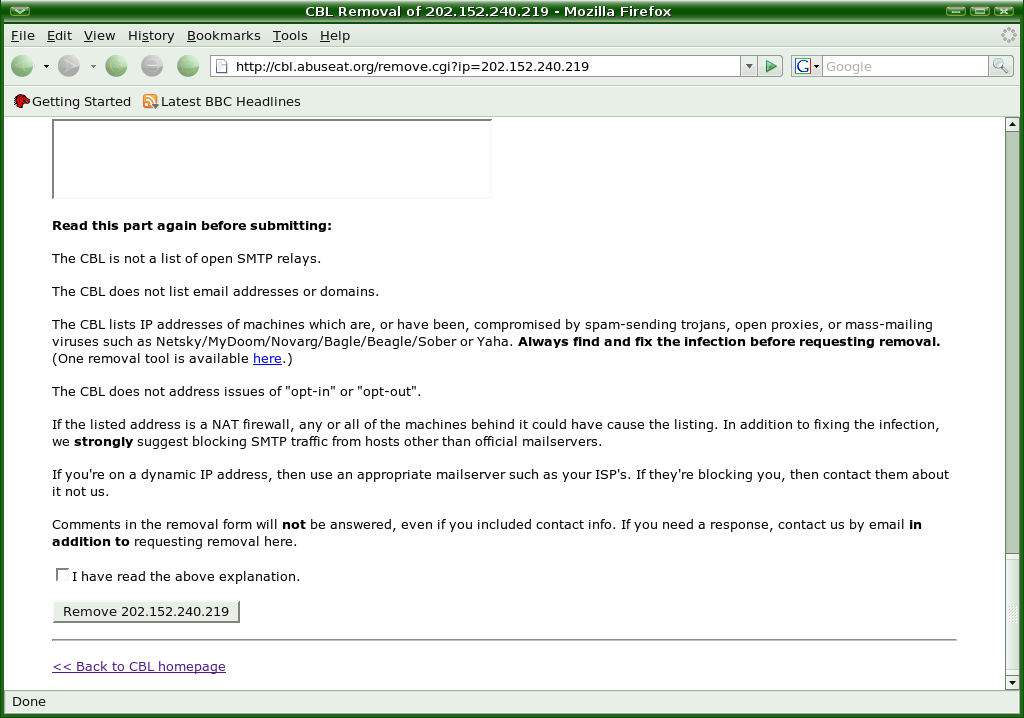This screenshot has height=718, width=1024.
Task: Reload the current page
Action: tap(116, 66)
